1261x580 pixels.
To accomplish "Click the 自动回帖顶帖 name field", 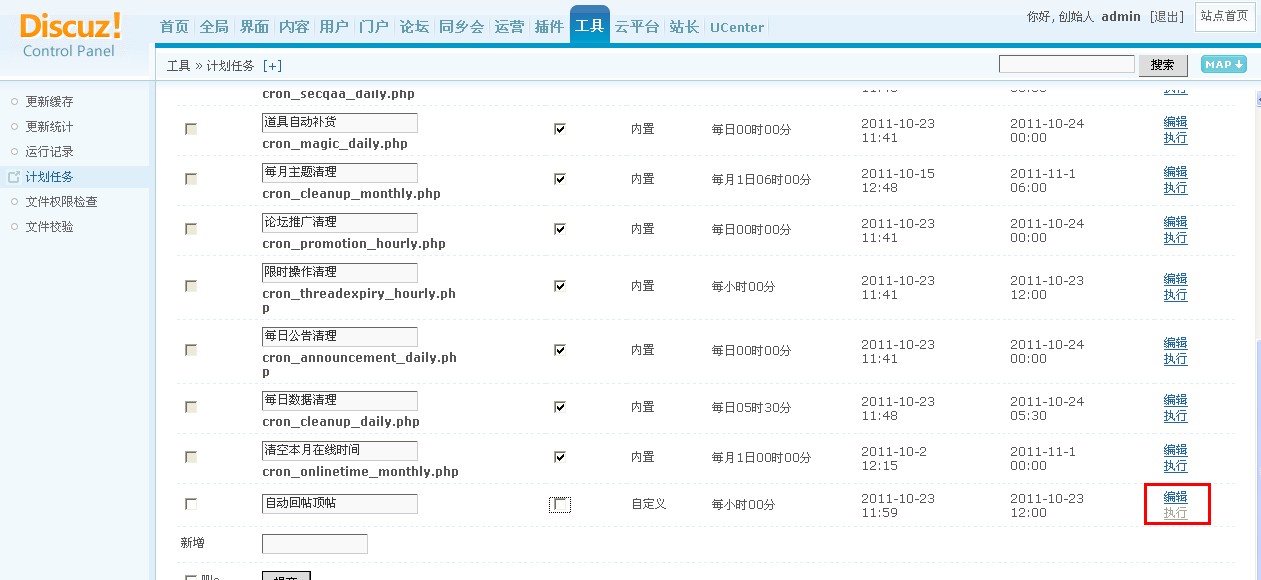I will coord(340,504).
